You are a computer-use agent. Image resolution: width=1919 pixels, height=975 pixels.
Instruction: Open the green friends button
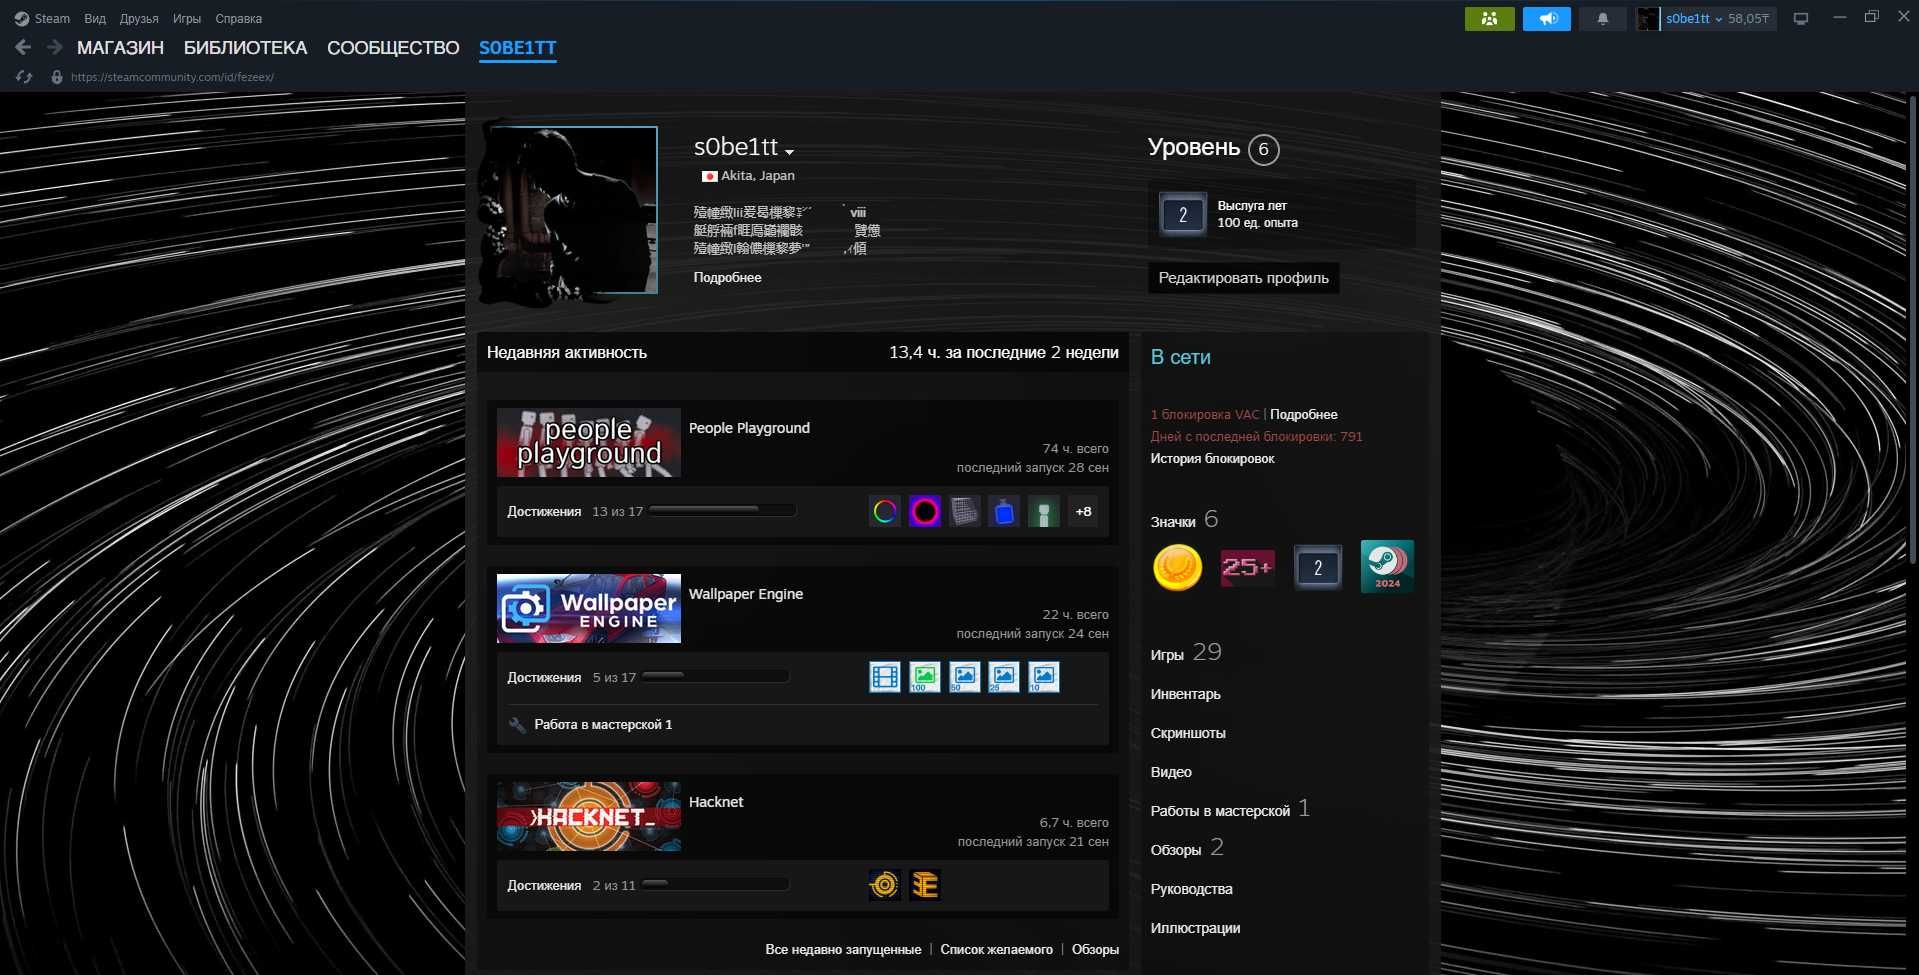(1489, 18)
